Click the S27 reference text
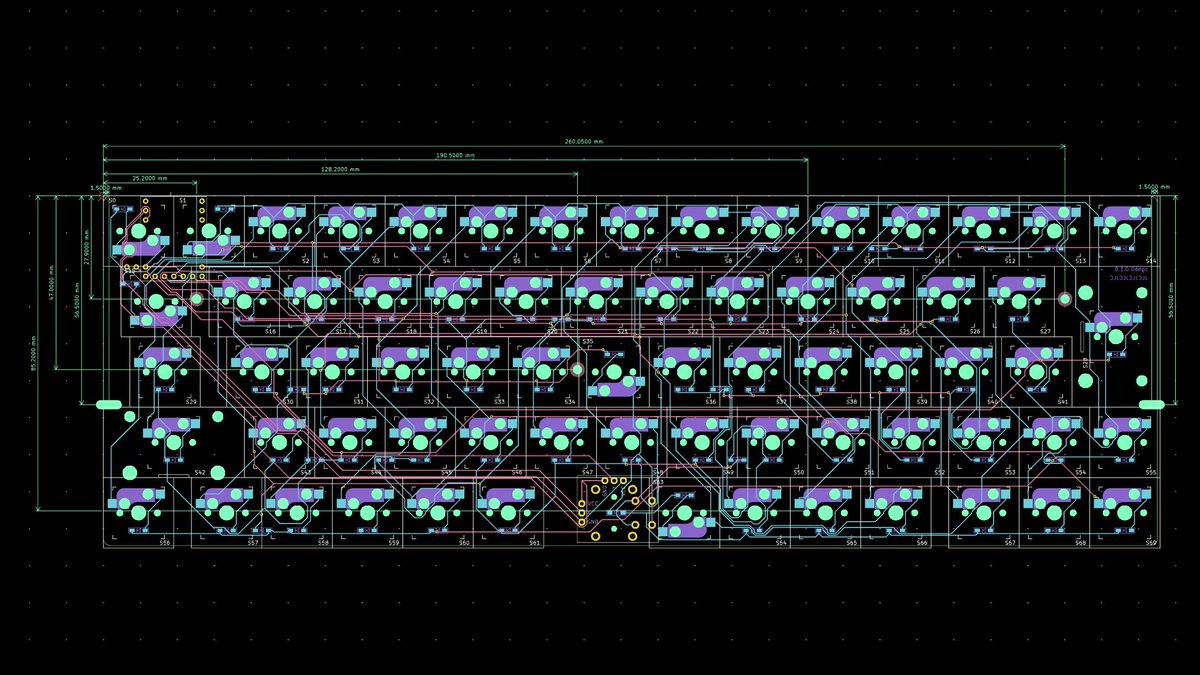This screenshot has height=675, width=1200. point(1045,330)
